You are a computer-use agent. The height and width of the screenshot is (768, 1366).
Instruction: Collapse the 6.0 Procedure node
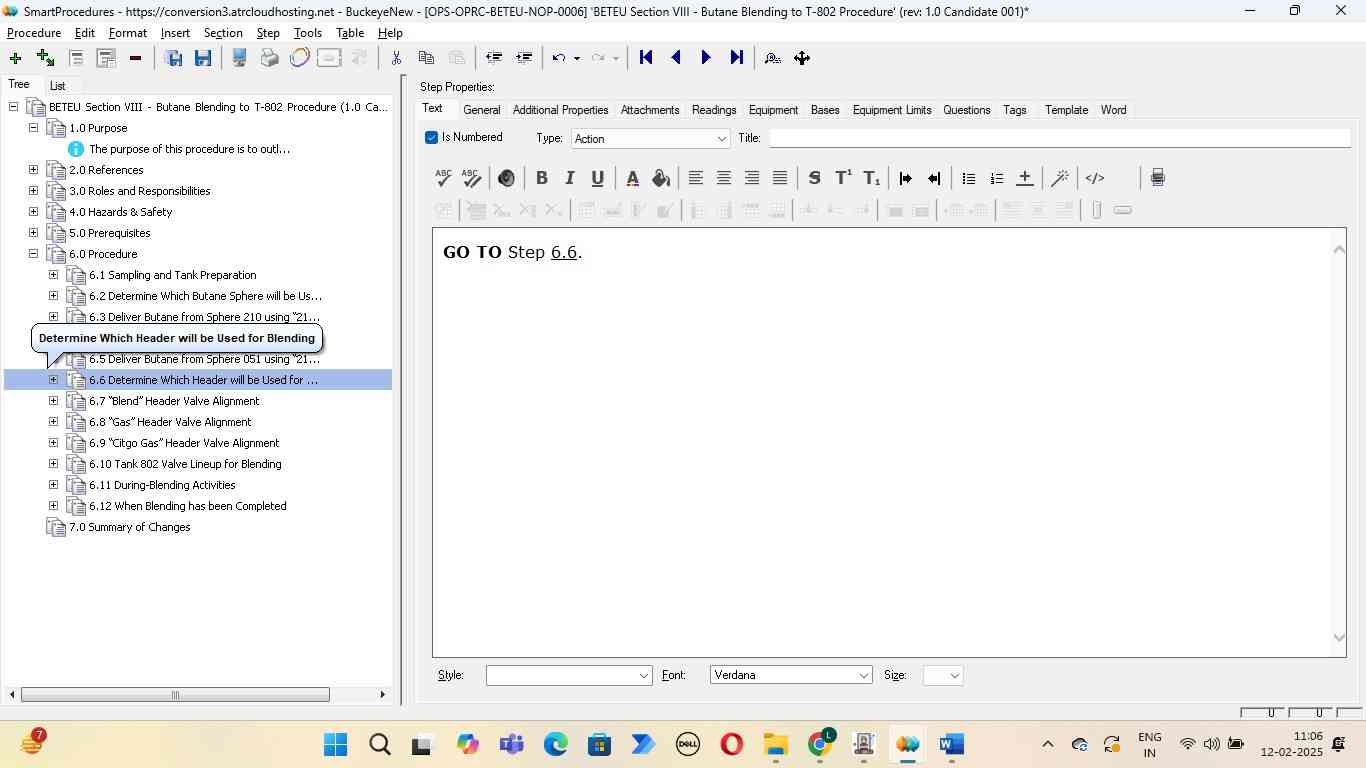click(x=34, y=254)
